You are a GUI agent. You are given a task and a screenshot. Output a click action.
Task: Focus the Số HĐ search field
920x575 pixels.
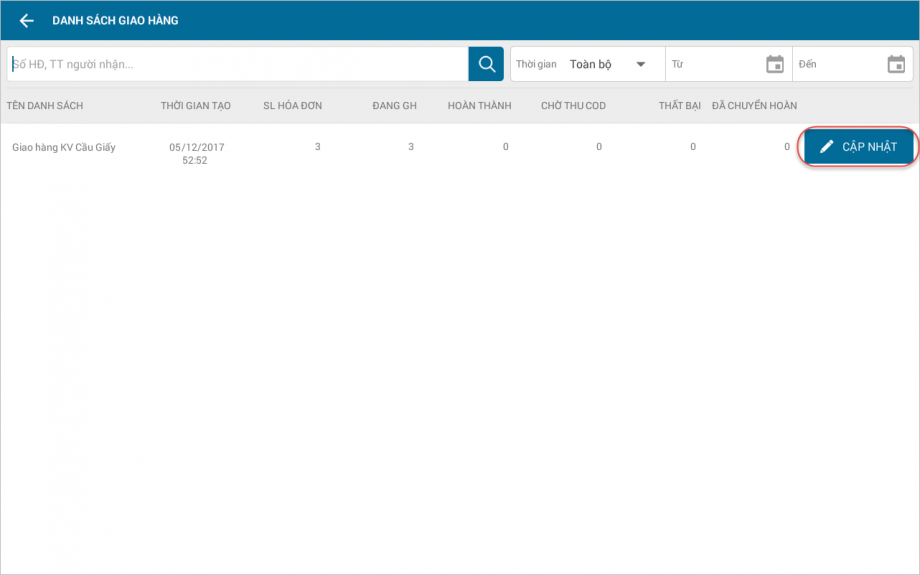[238, 64]
